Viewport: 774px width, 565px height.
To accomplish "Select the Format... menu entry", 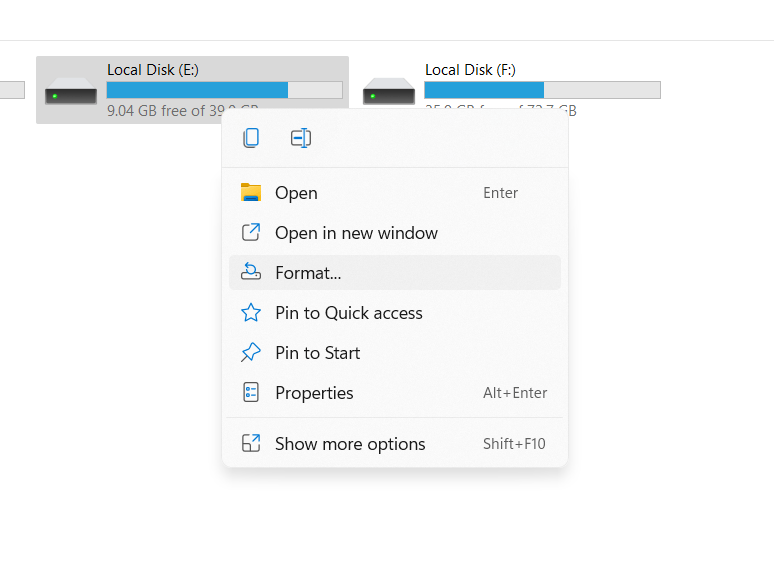I will (x=395, y=273).
